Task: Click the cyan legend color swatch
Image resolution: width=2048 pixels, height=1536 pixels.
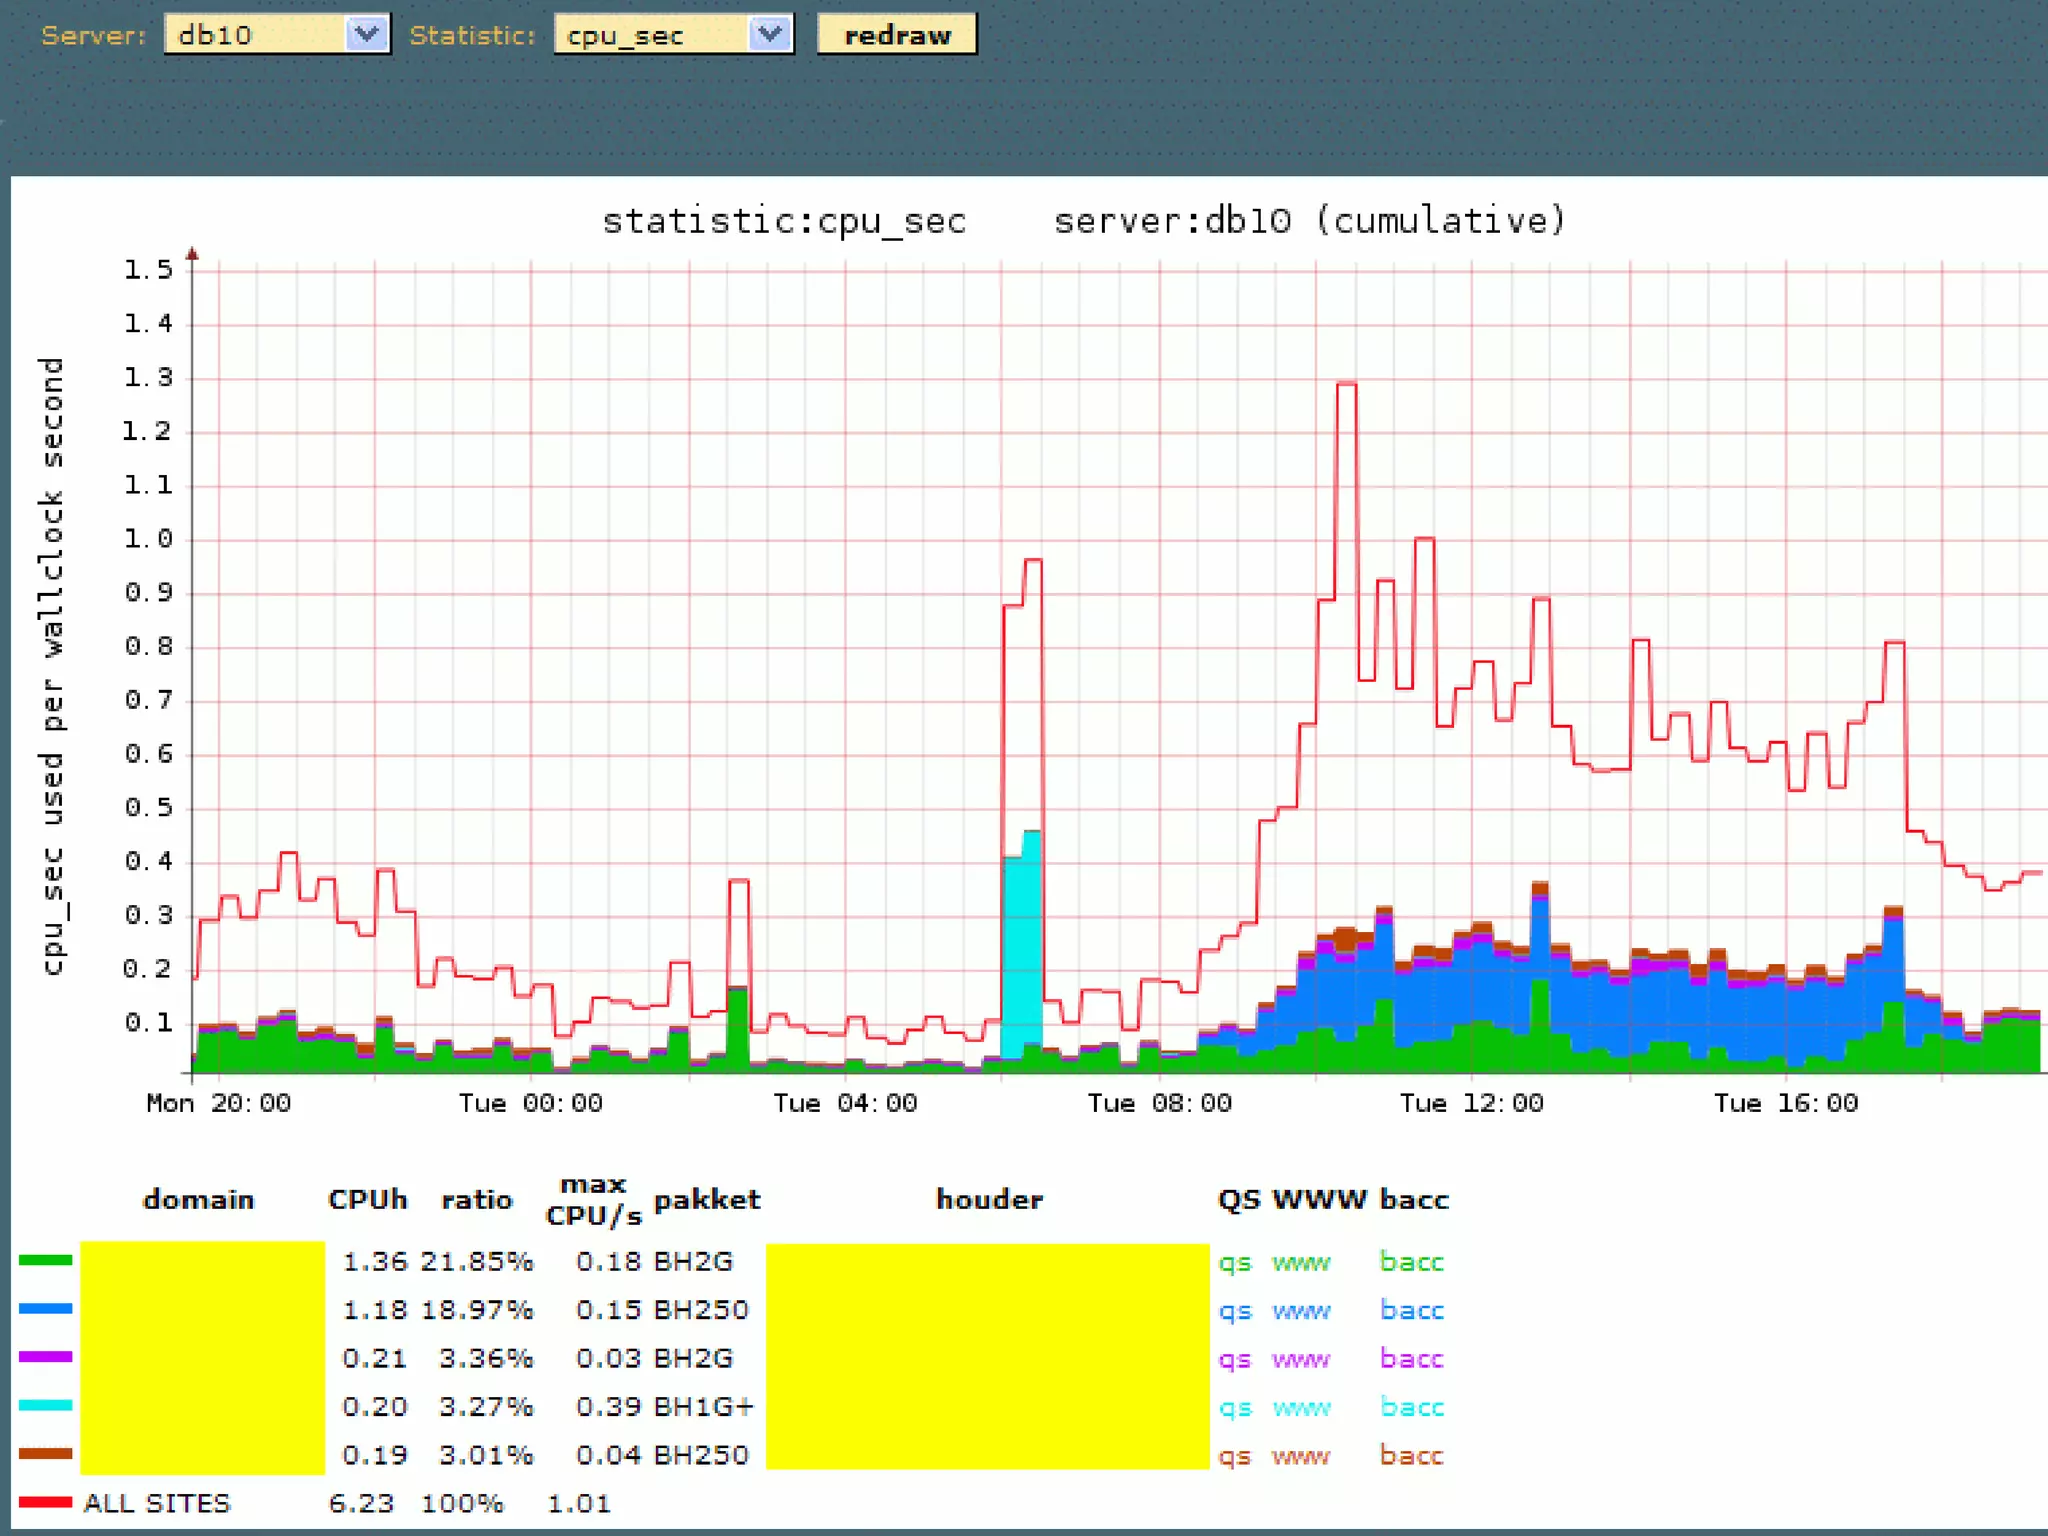Action: coord(45,1405)
